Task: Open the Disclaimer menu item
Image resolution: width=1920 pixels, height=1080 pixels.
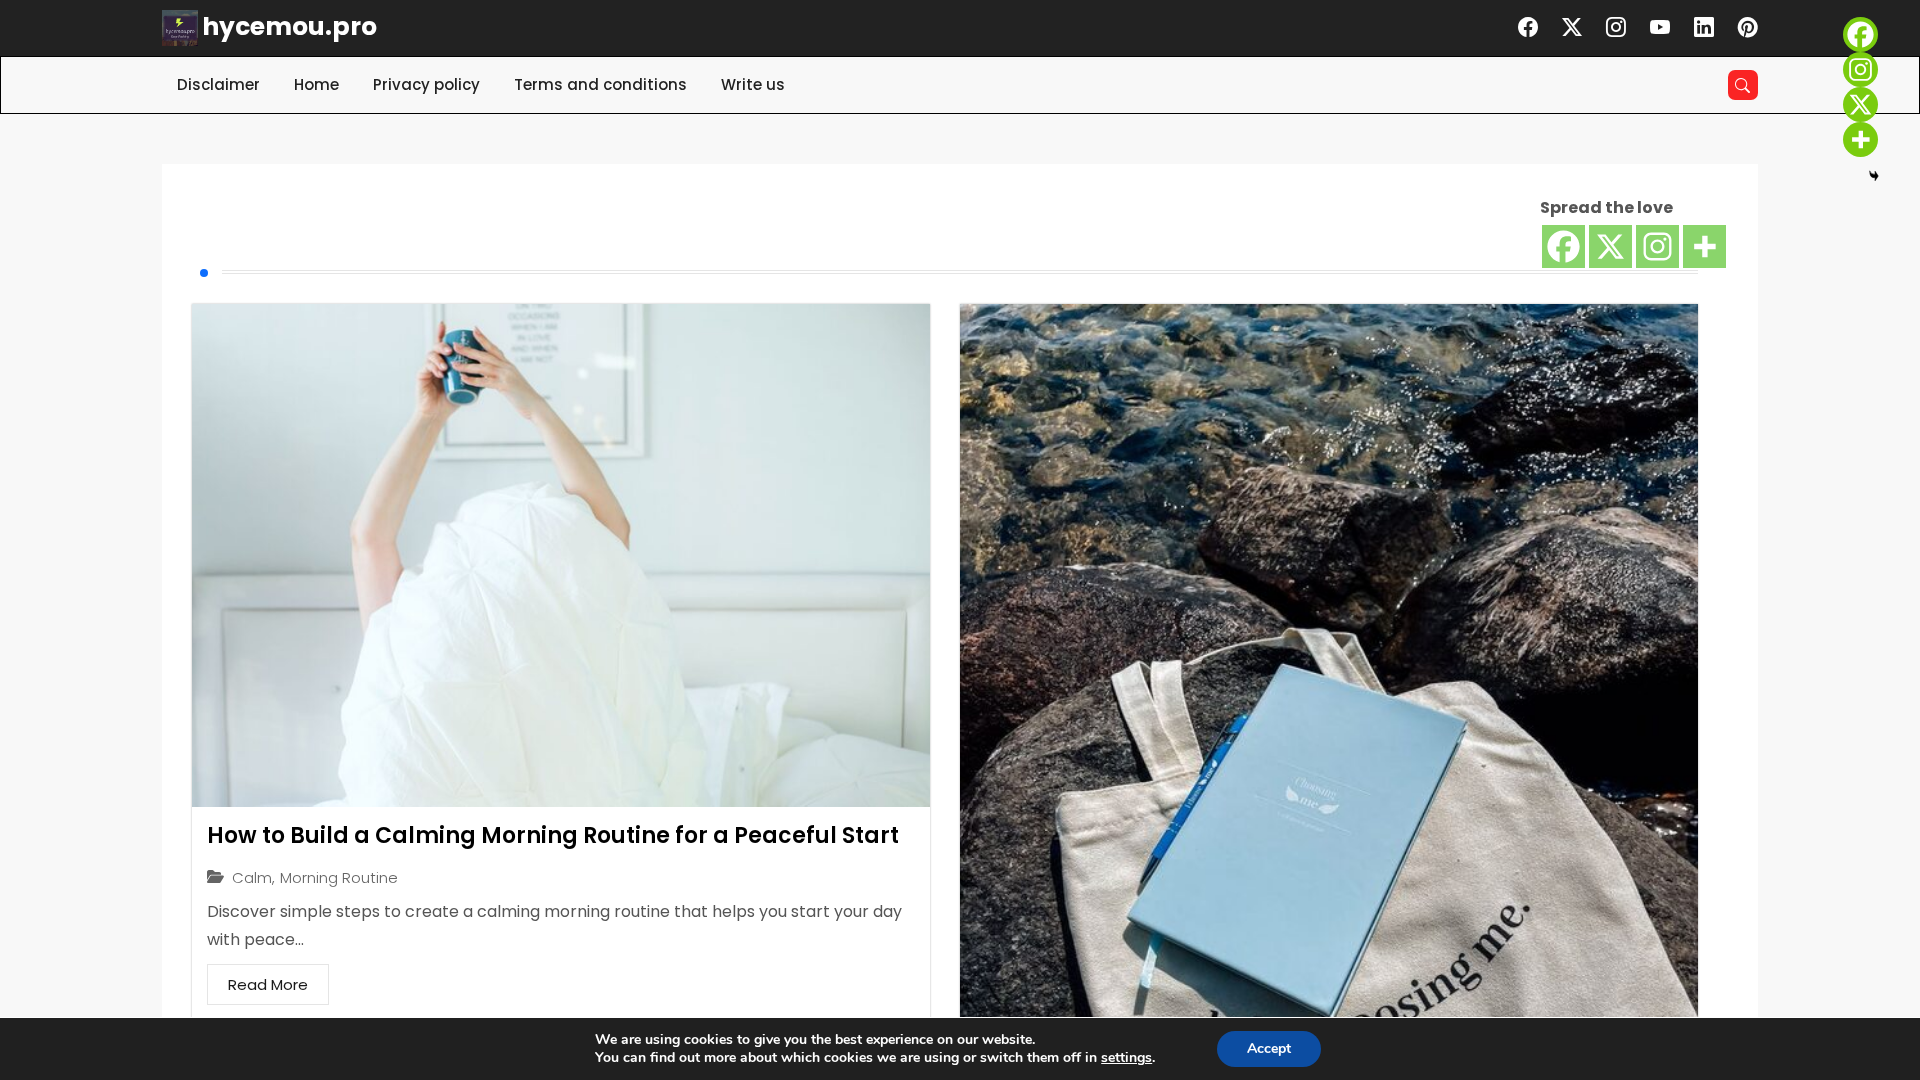Action: point(218,85)
